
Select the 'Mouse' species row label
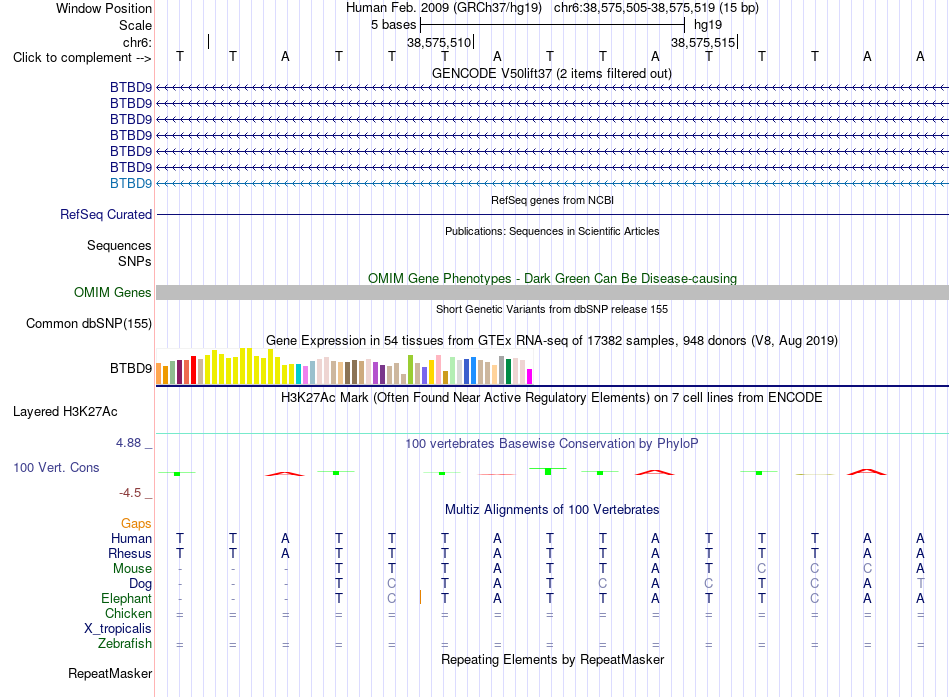(132, 569)
